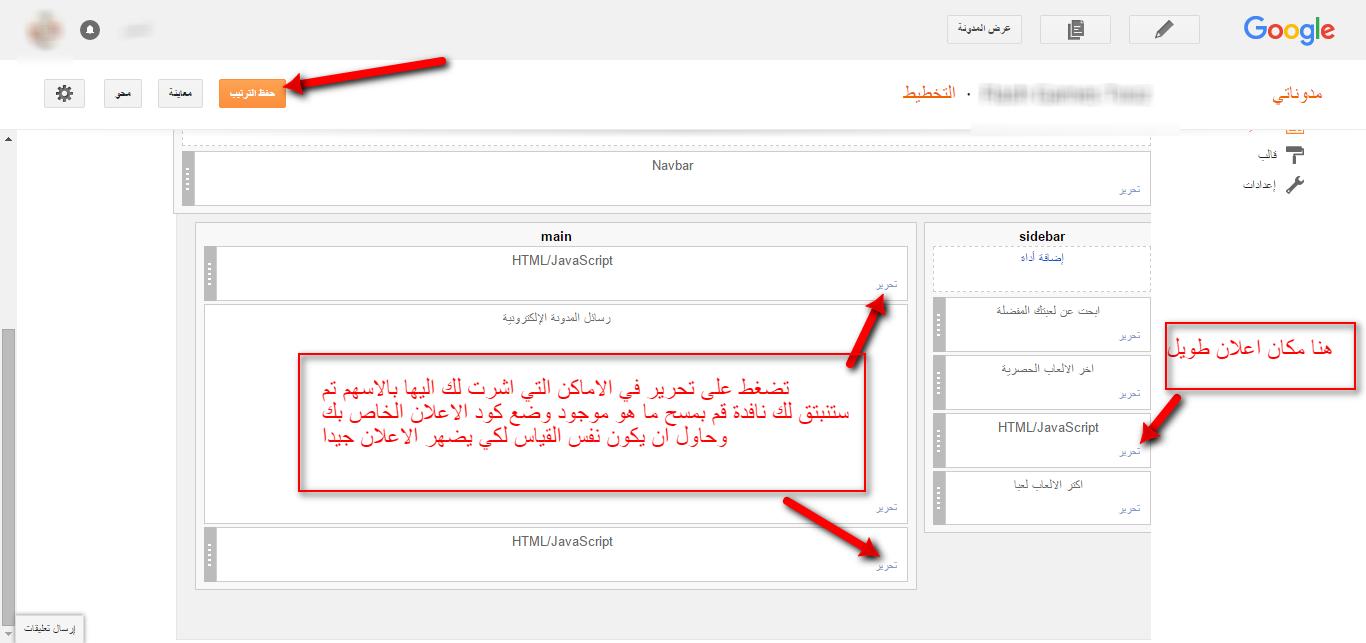The image size is (1366, 643).
Task: Click the pencil icon to create new post
Action: pos(1163,30)
